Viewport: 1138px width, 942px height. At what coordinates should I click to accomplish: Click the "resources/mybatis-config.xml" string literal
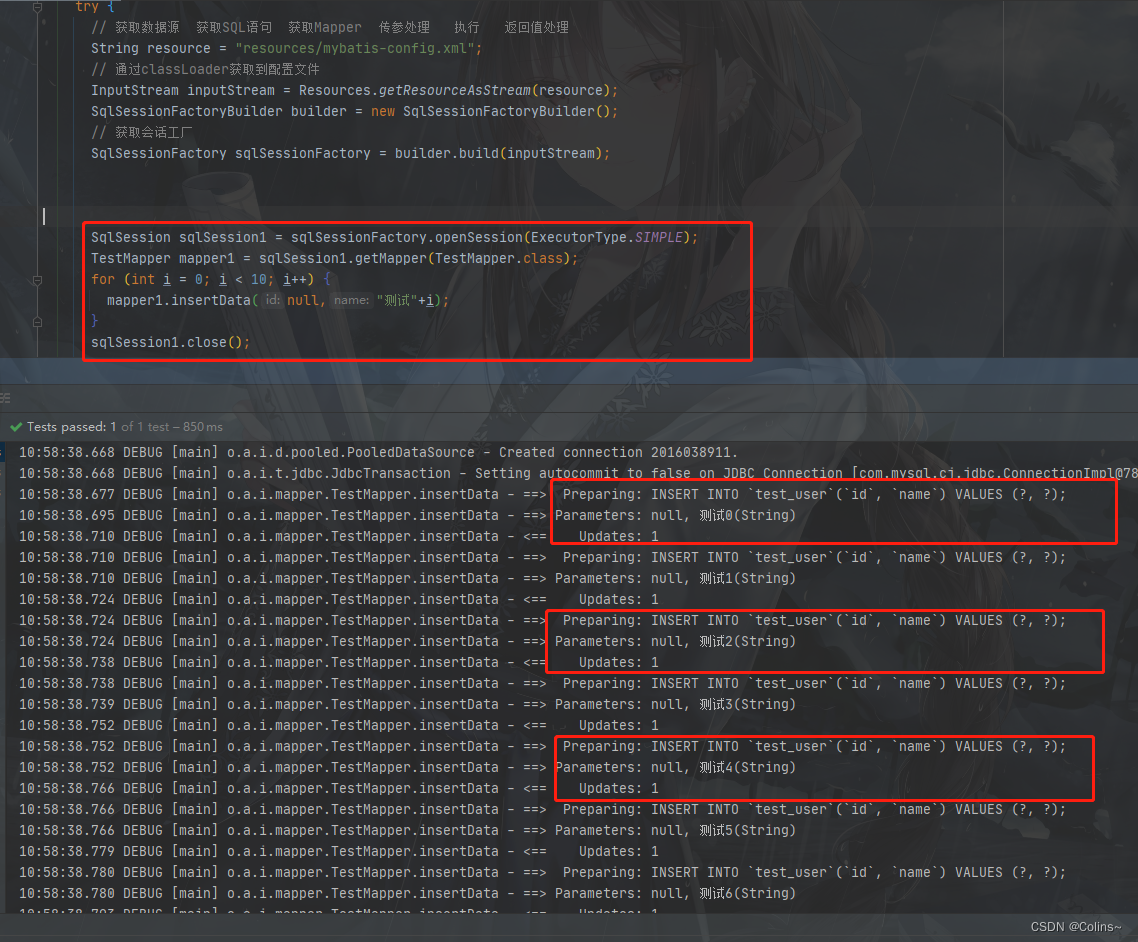coord(355,49)
